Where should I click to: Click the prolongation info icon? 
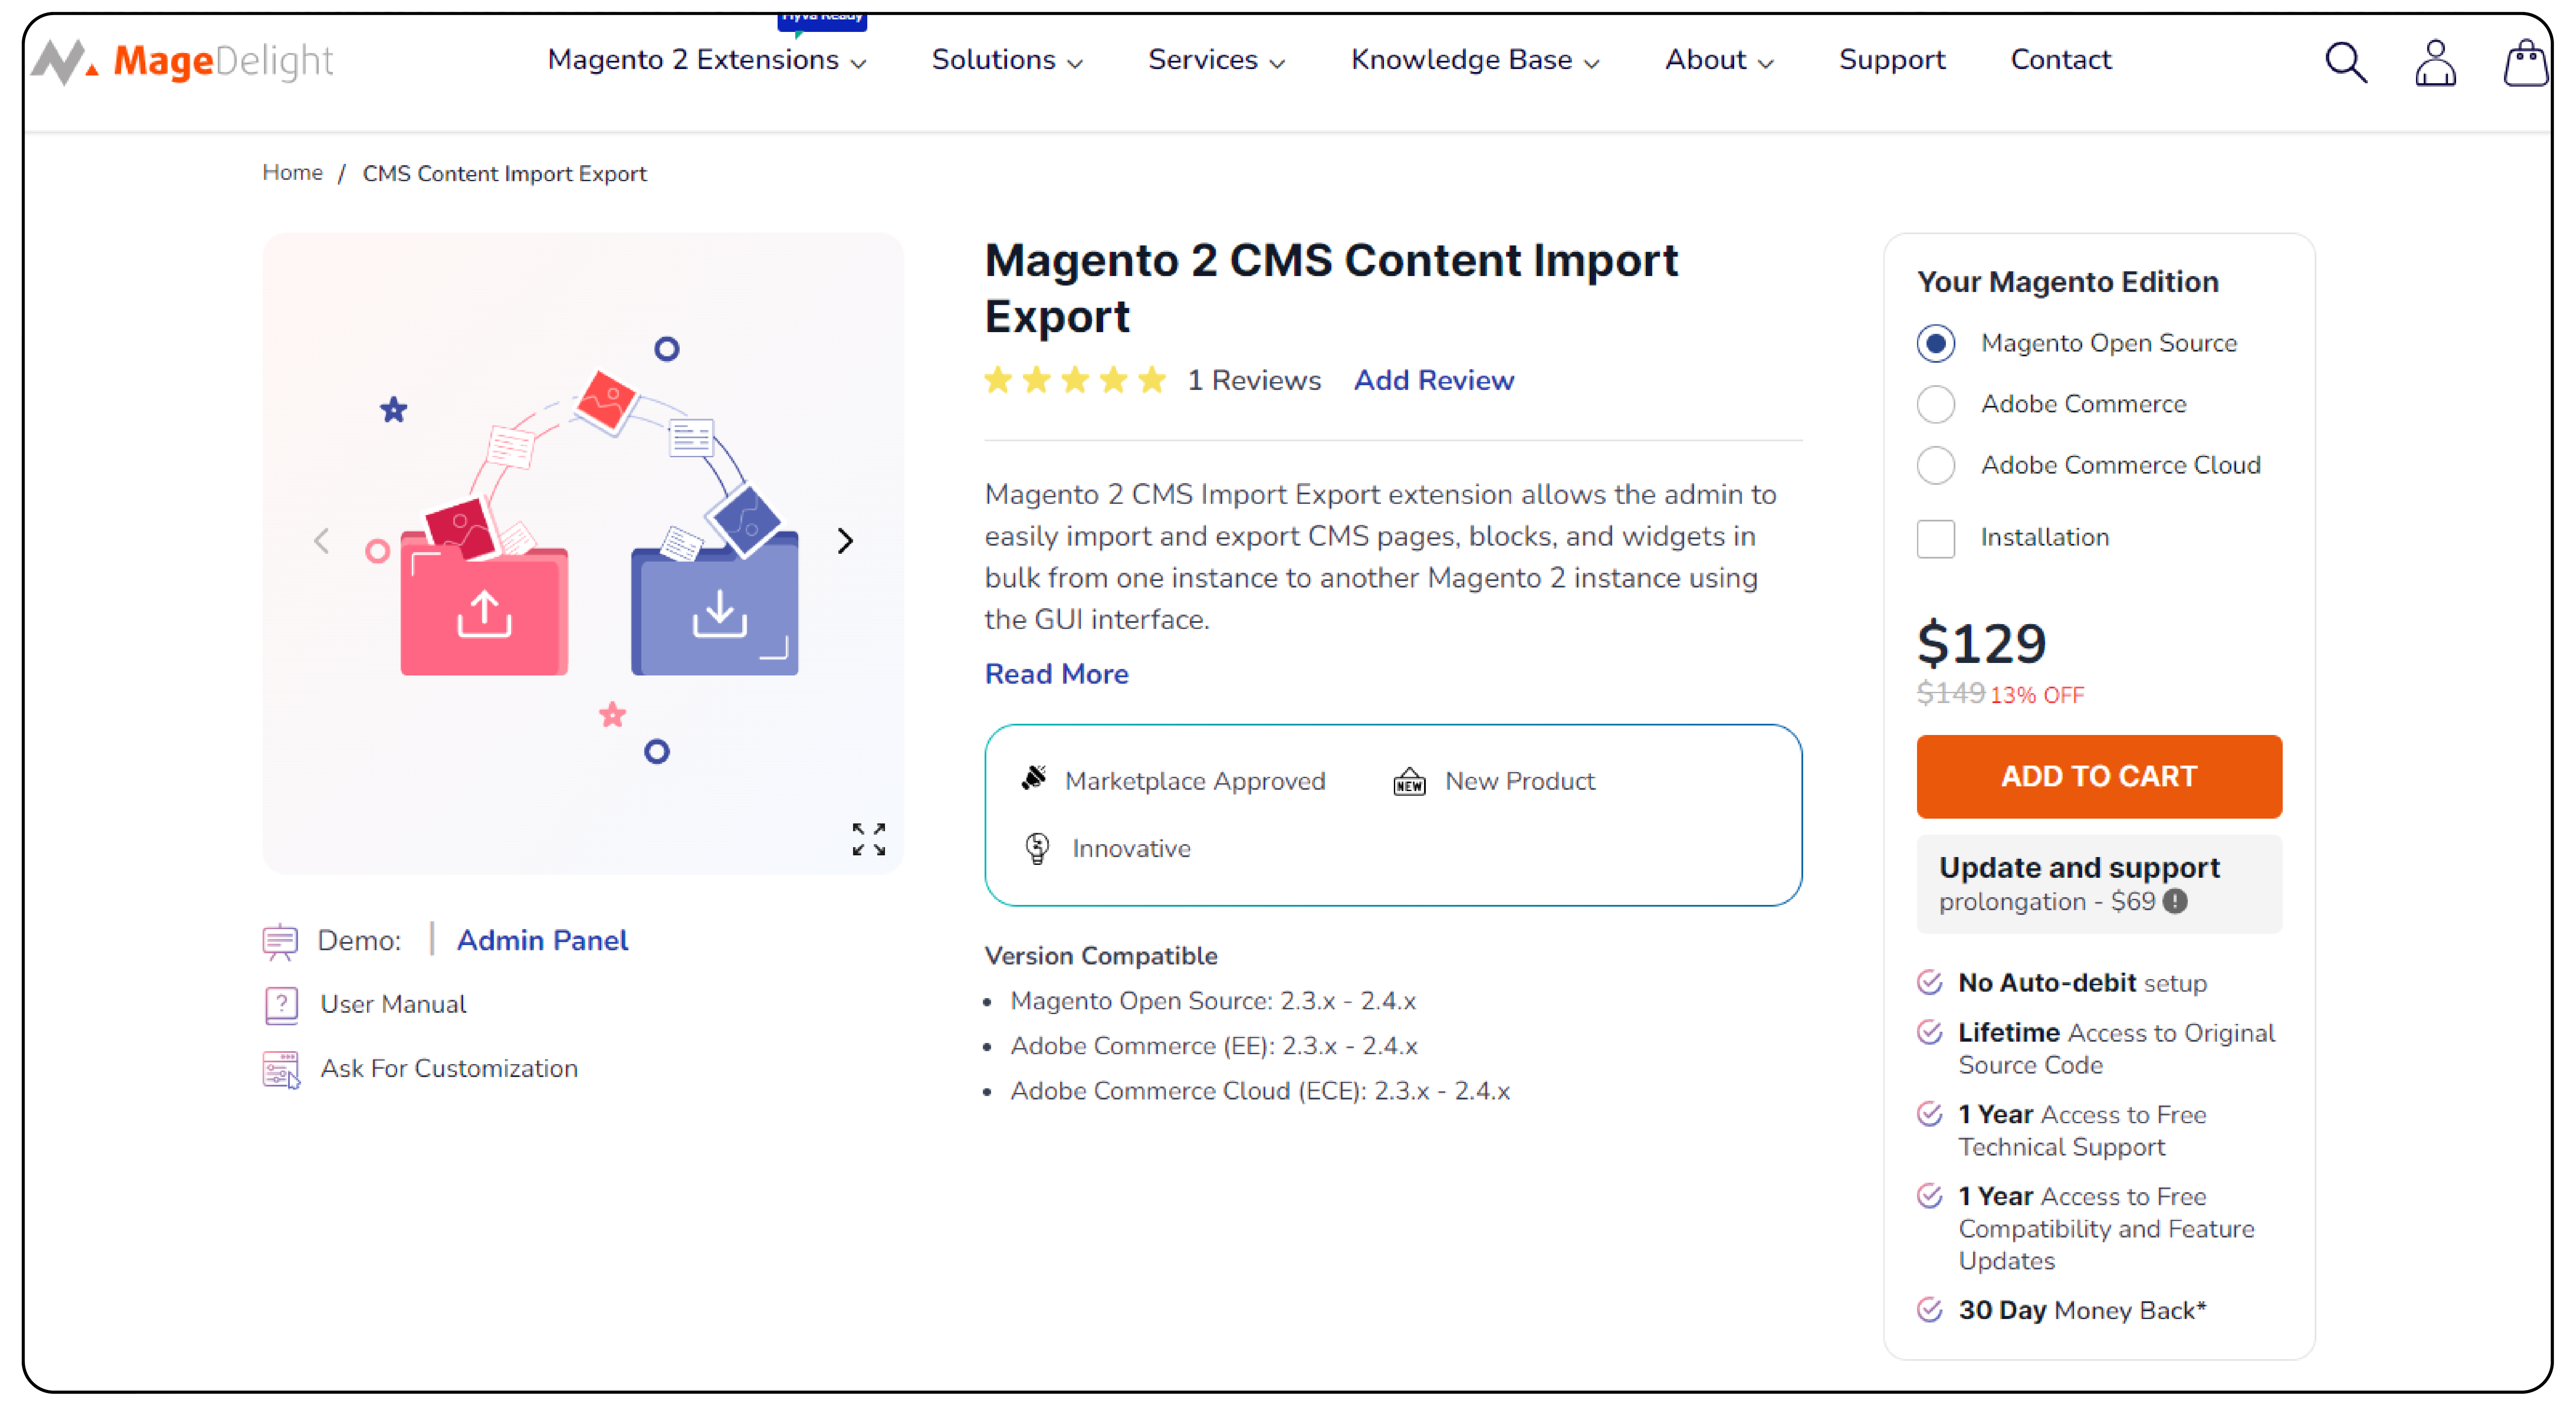click(x=2174, y=901)
